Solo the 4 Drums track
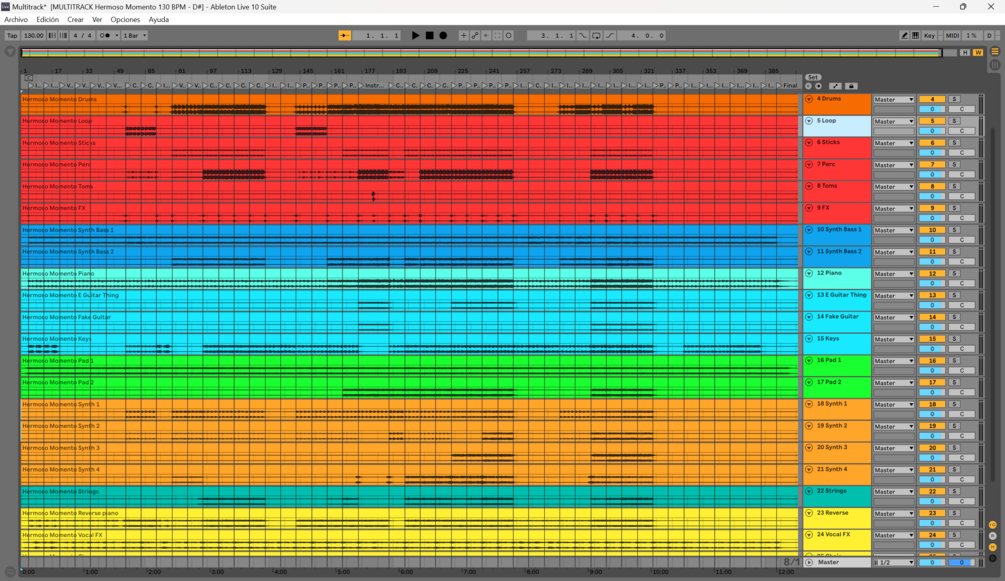Viewport: 1005px width, 581px height. [x=954, y=99]
